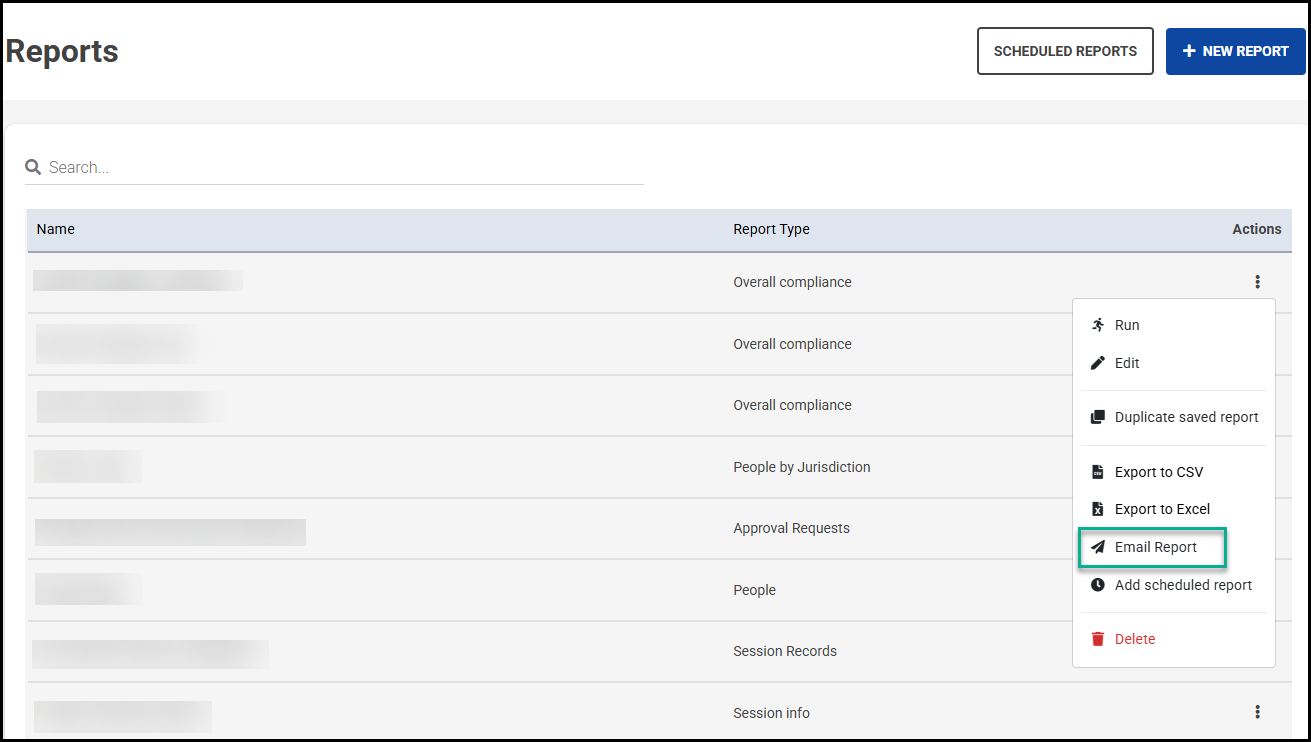Click the pencil Edit icon
This screenshot has height=742, width=1311.
point(1098,363)
